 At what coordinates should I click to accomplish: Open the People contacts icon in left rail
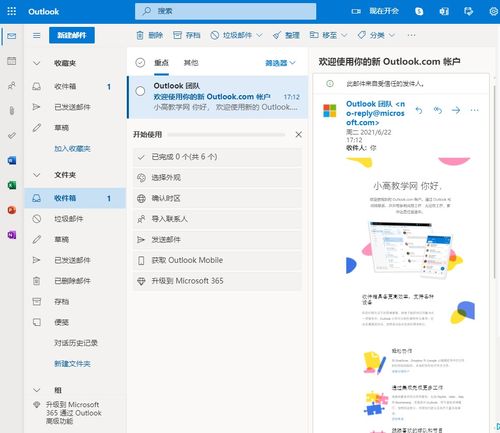[12, 86]
